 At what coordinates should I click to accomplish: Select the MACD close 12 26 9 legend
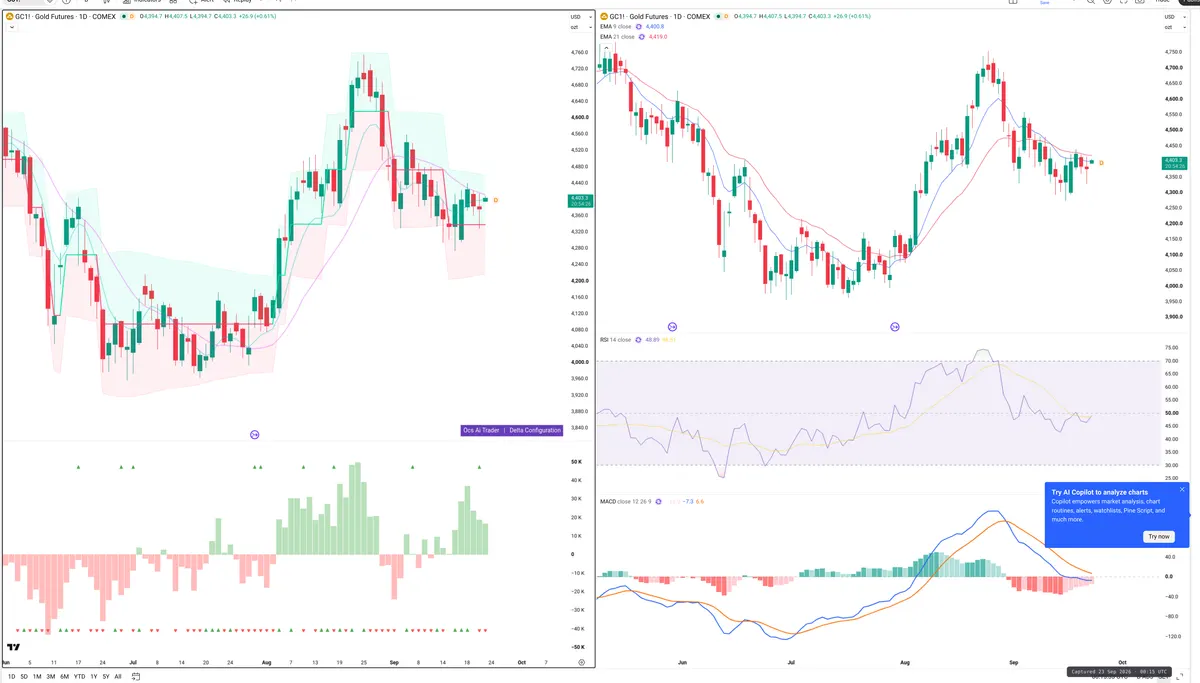[626, 501]
